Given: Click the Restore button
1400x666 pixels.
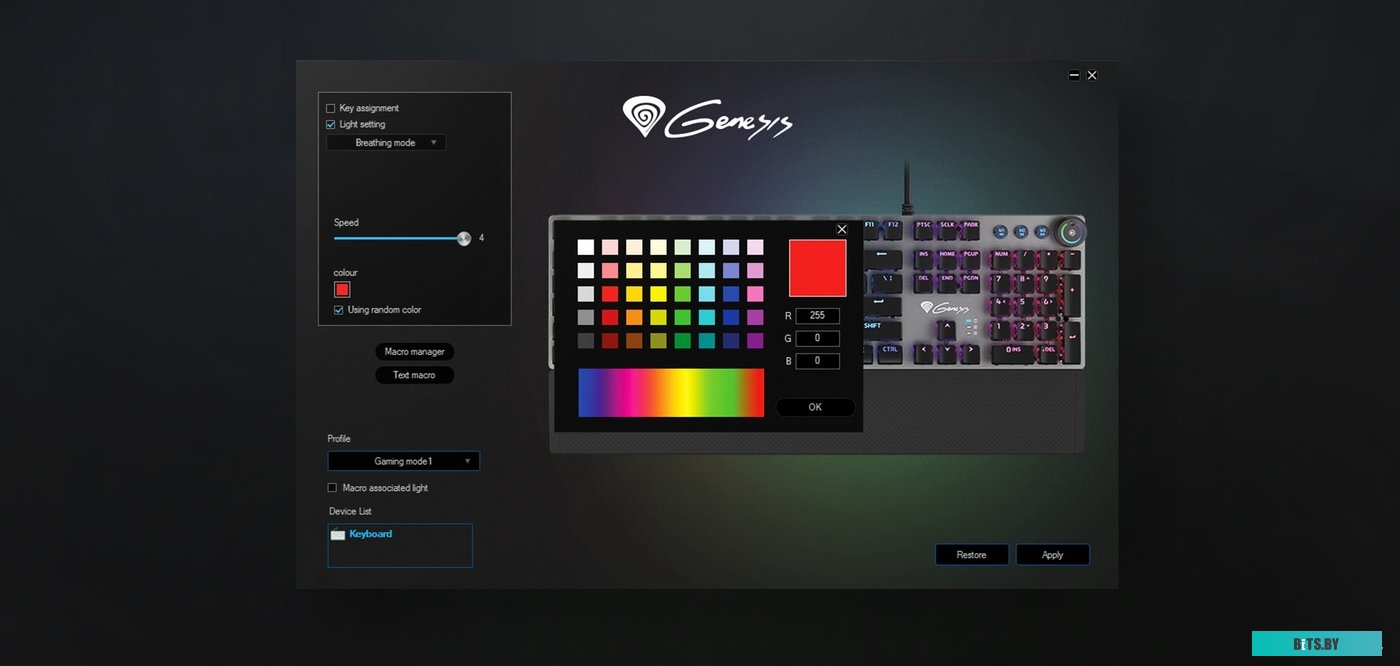Looking at the screenshot, I should [972, 555].
